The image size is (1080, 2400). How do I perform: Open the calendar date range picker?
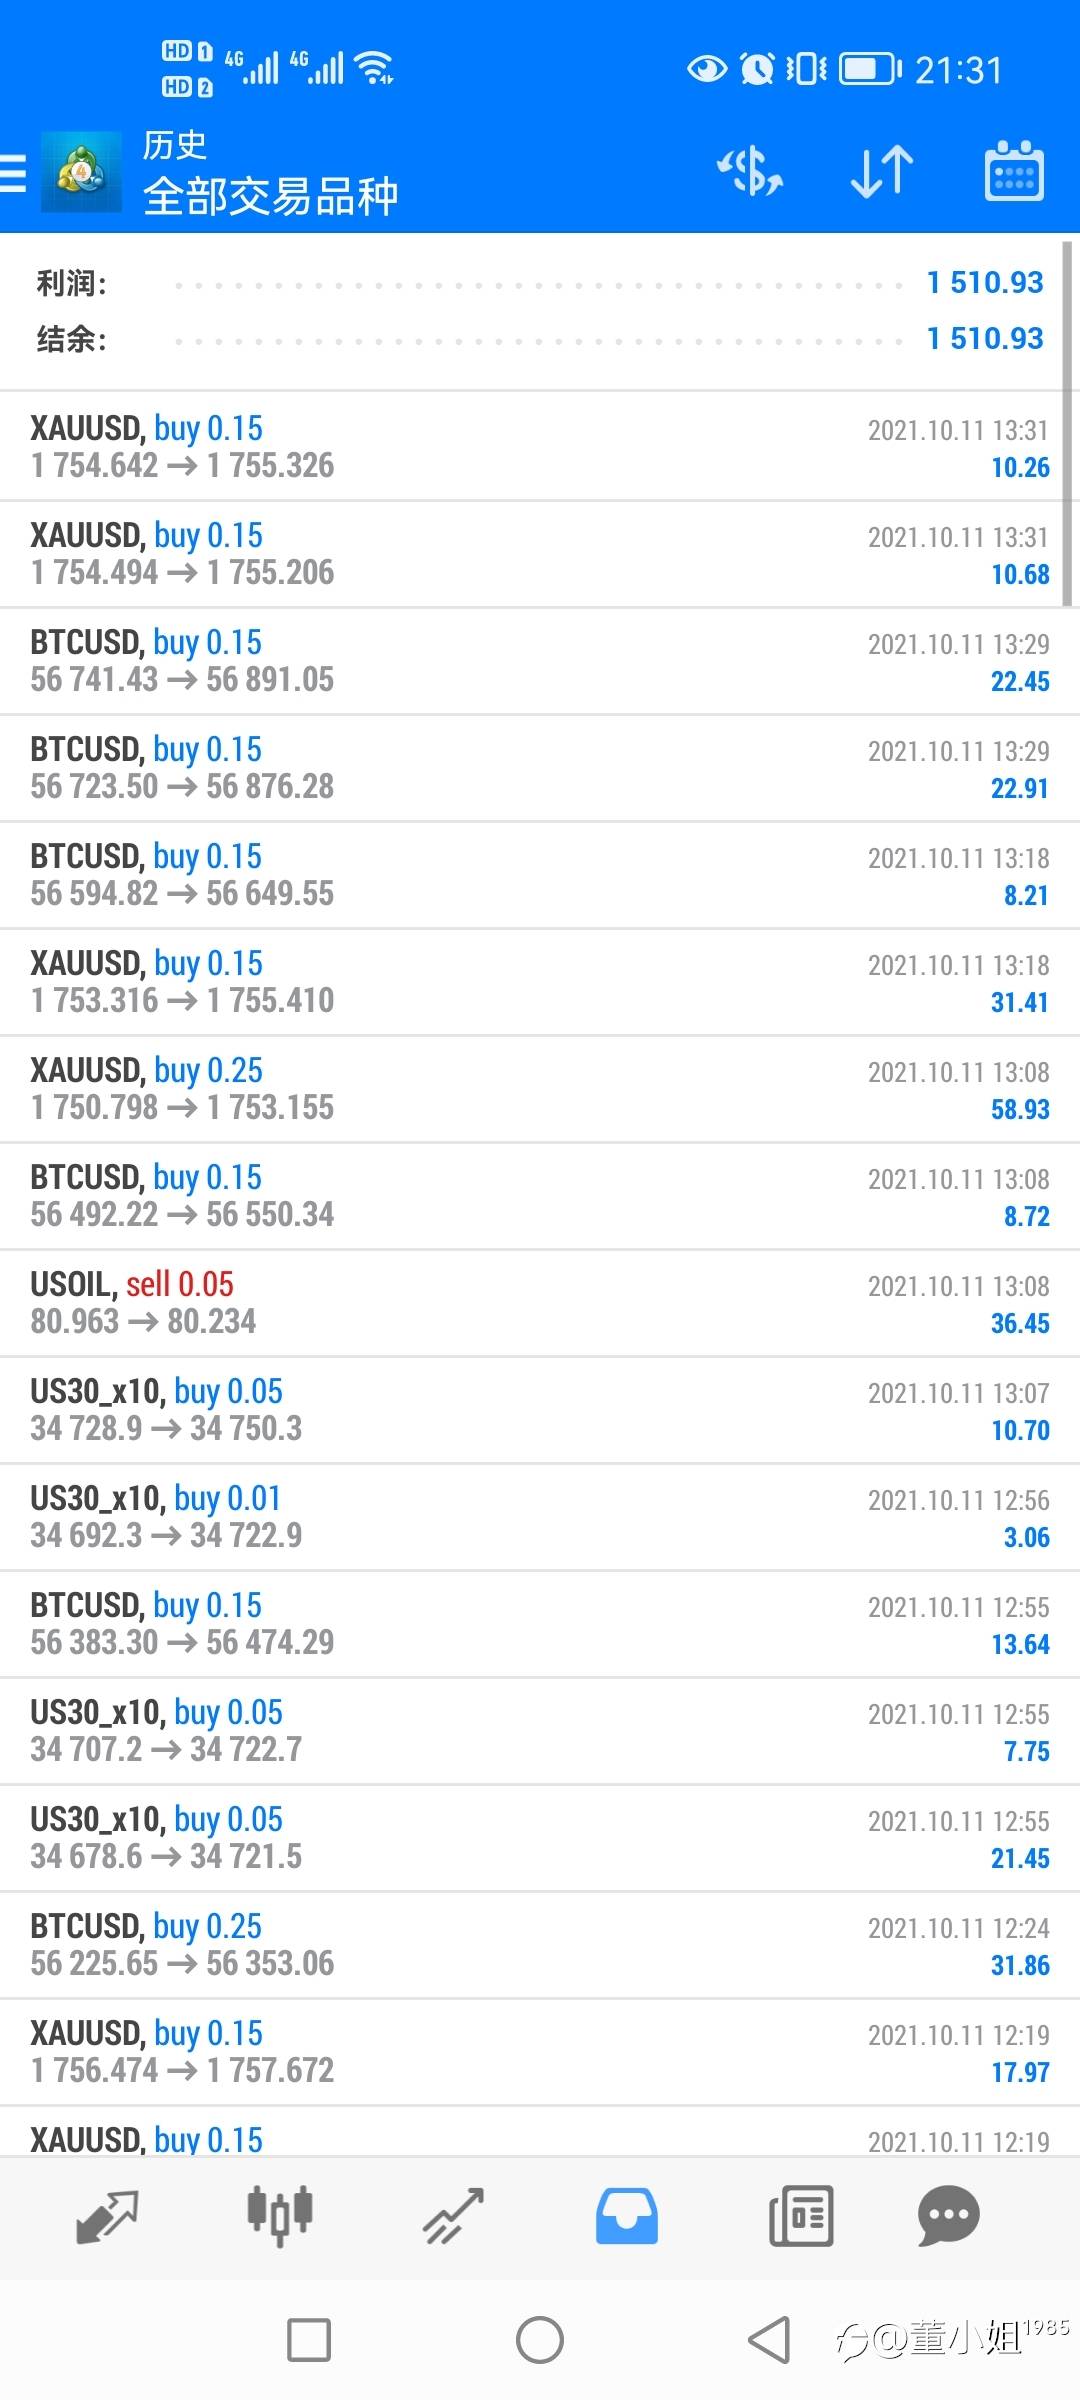point(1014,172)
